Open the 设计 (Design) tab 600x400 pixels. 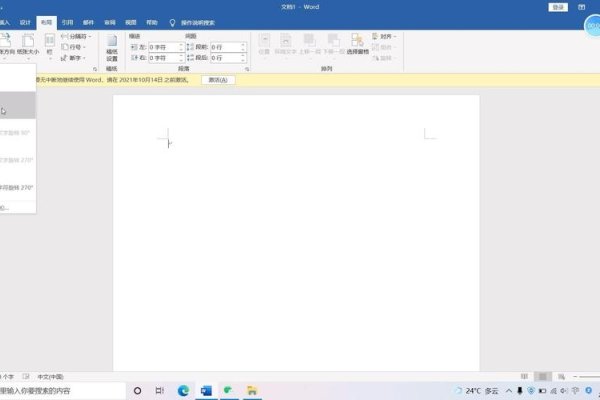(x=25, y=23)
